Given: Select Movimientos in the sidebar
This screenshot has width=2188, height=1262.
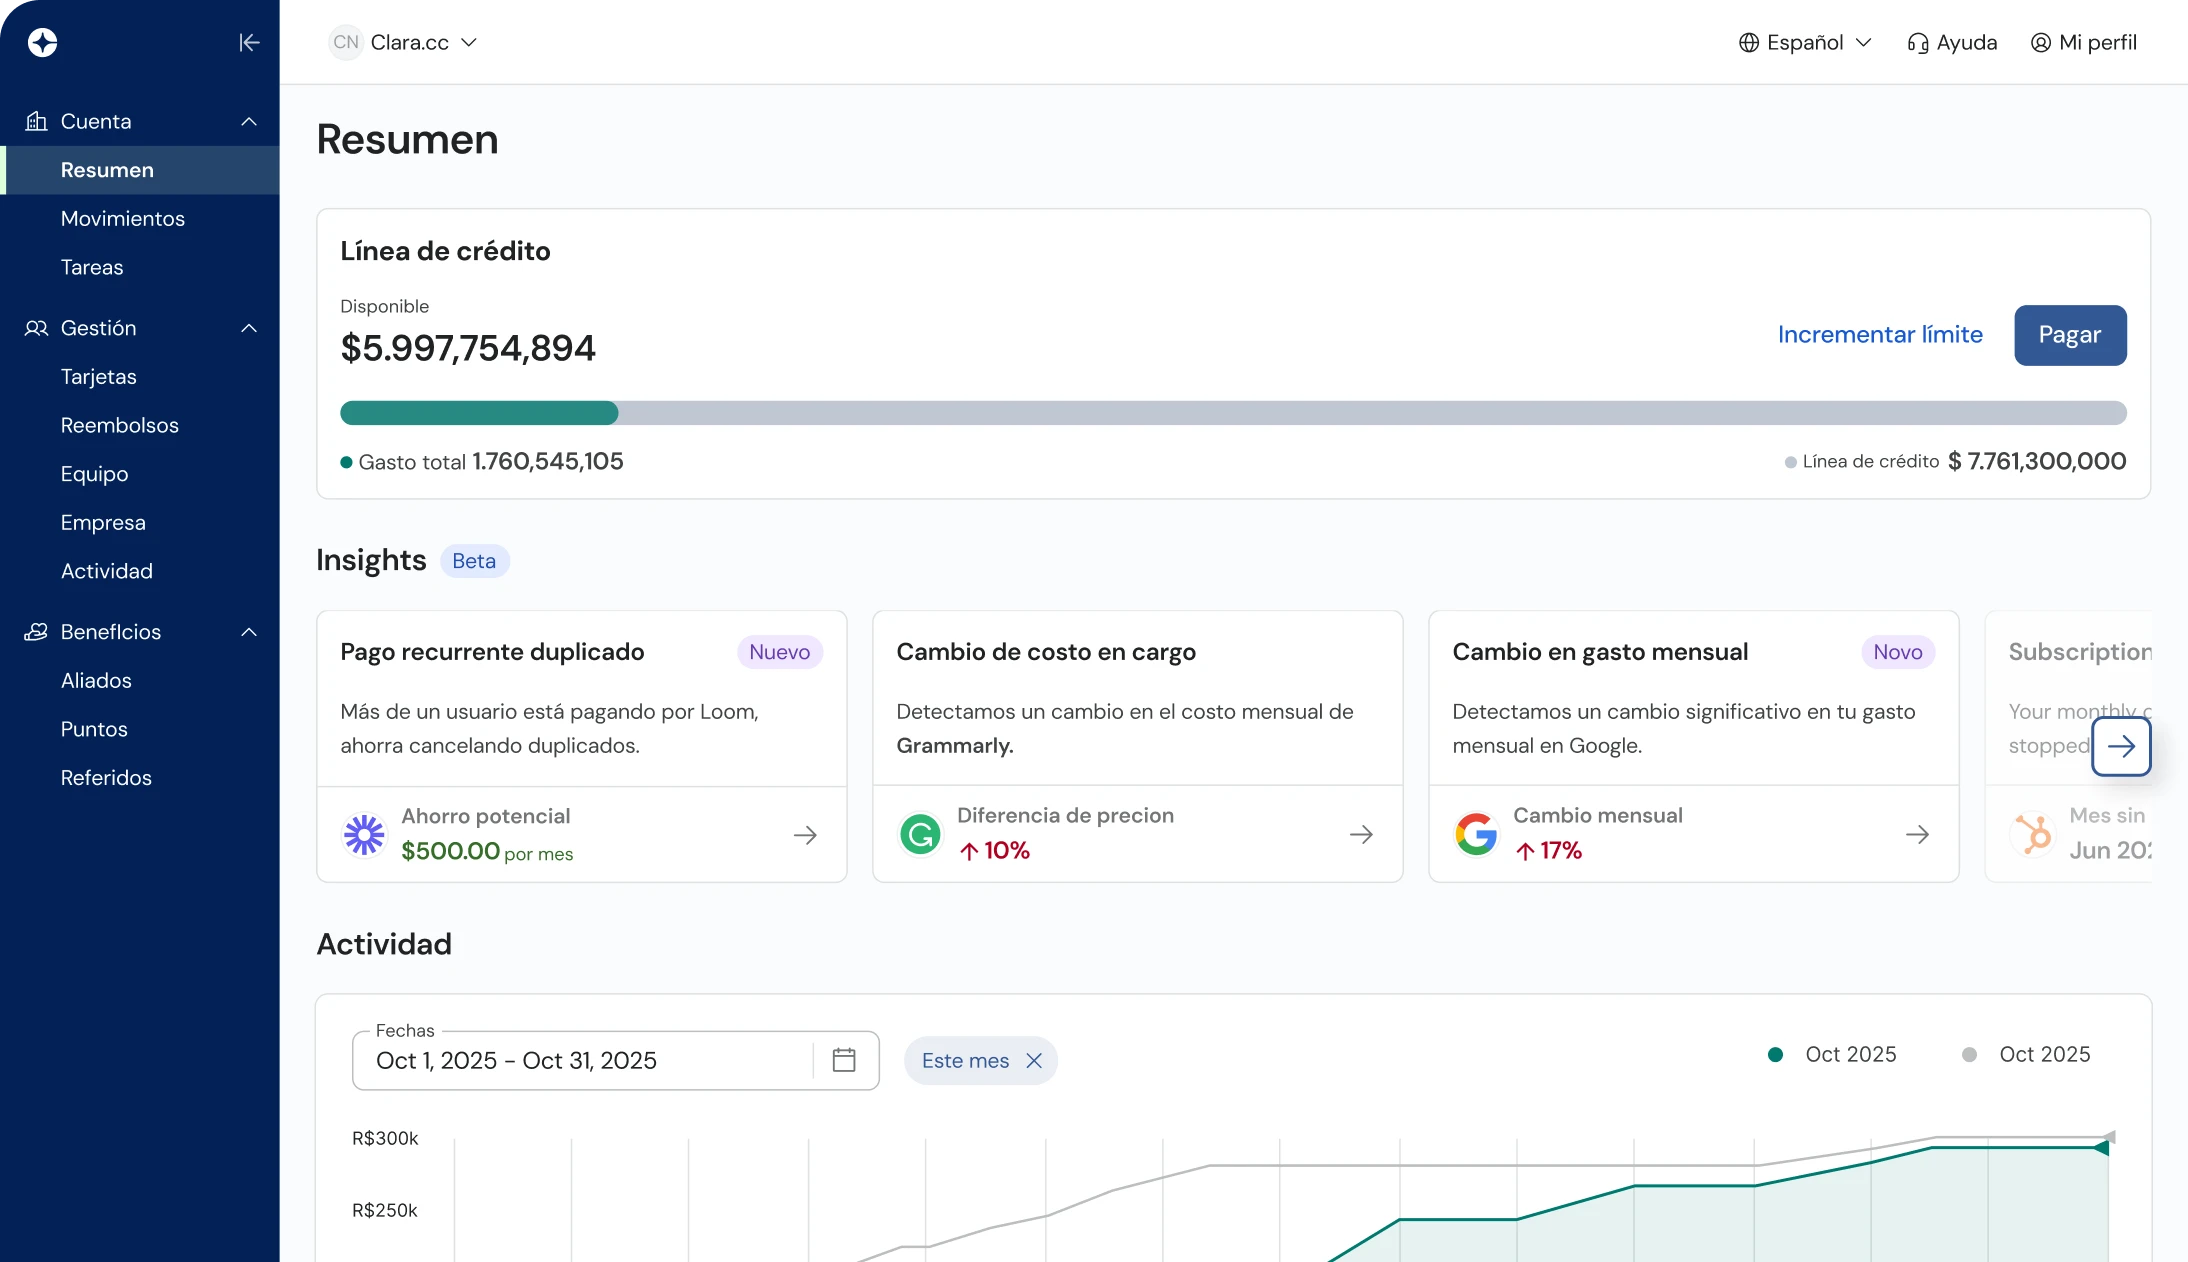Looking at the screenshot, I should [x=122, y=218].
